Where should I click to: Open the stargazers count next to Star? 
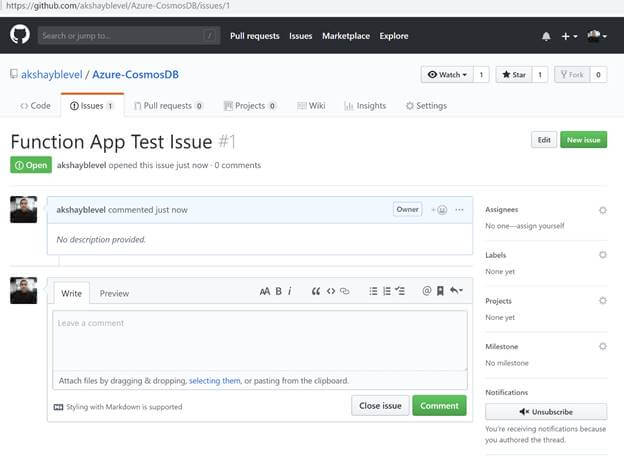(540, 74)
